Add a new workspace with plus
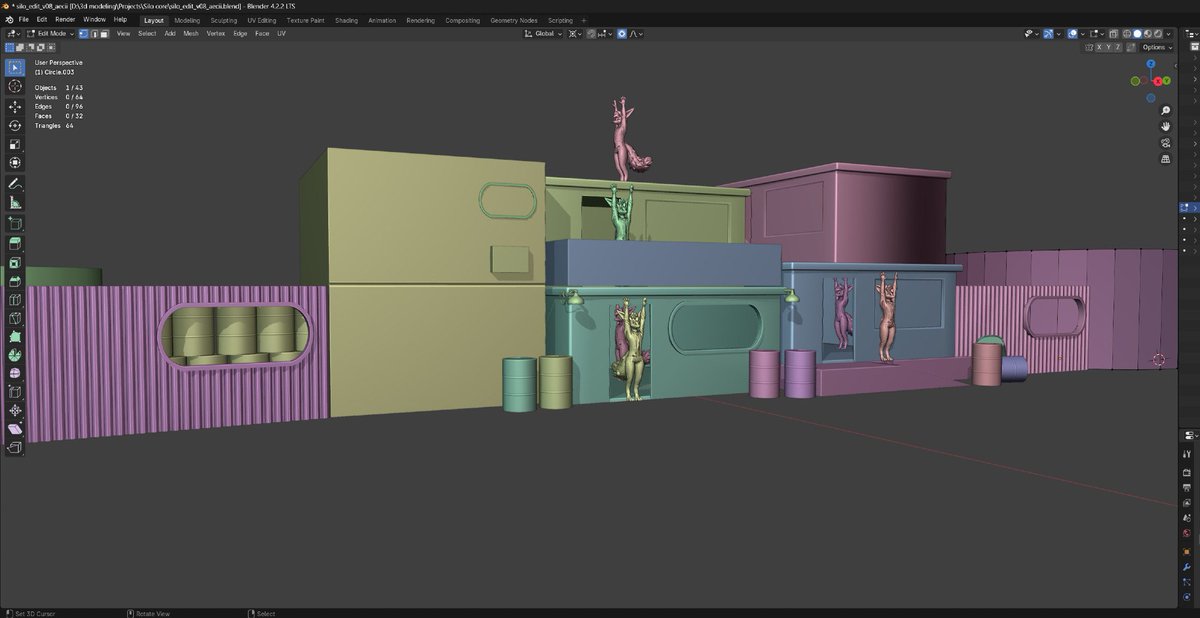Image resolution: width=1200 pixels, height=618 pixels. tap(584, 20)
